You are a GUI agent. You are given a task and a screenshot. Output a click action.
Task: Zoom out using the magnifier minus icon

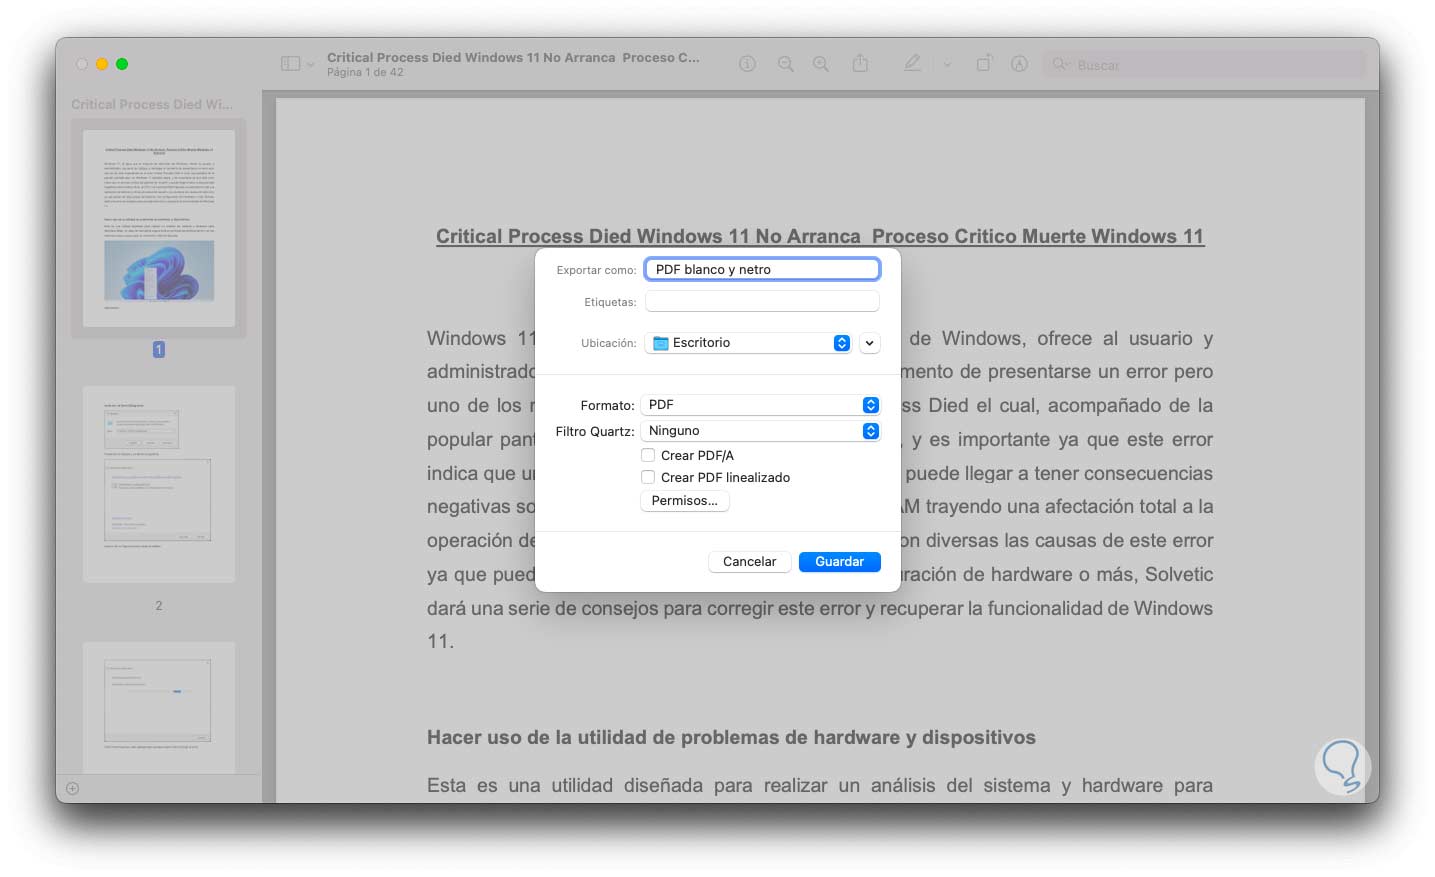786,64
